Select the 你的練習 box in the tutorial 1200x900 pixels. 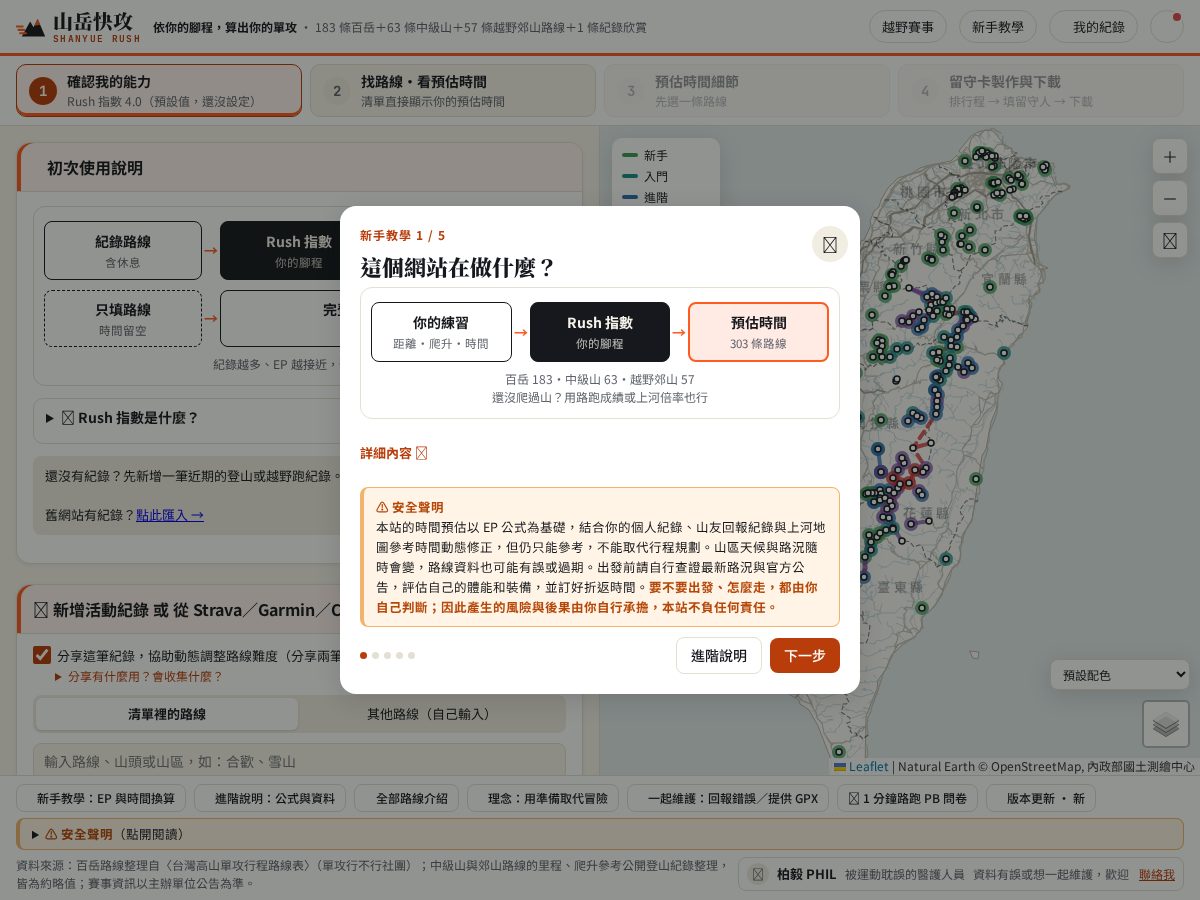(441, 332)
